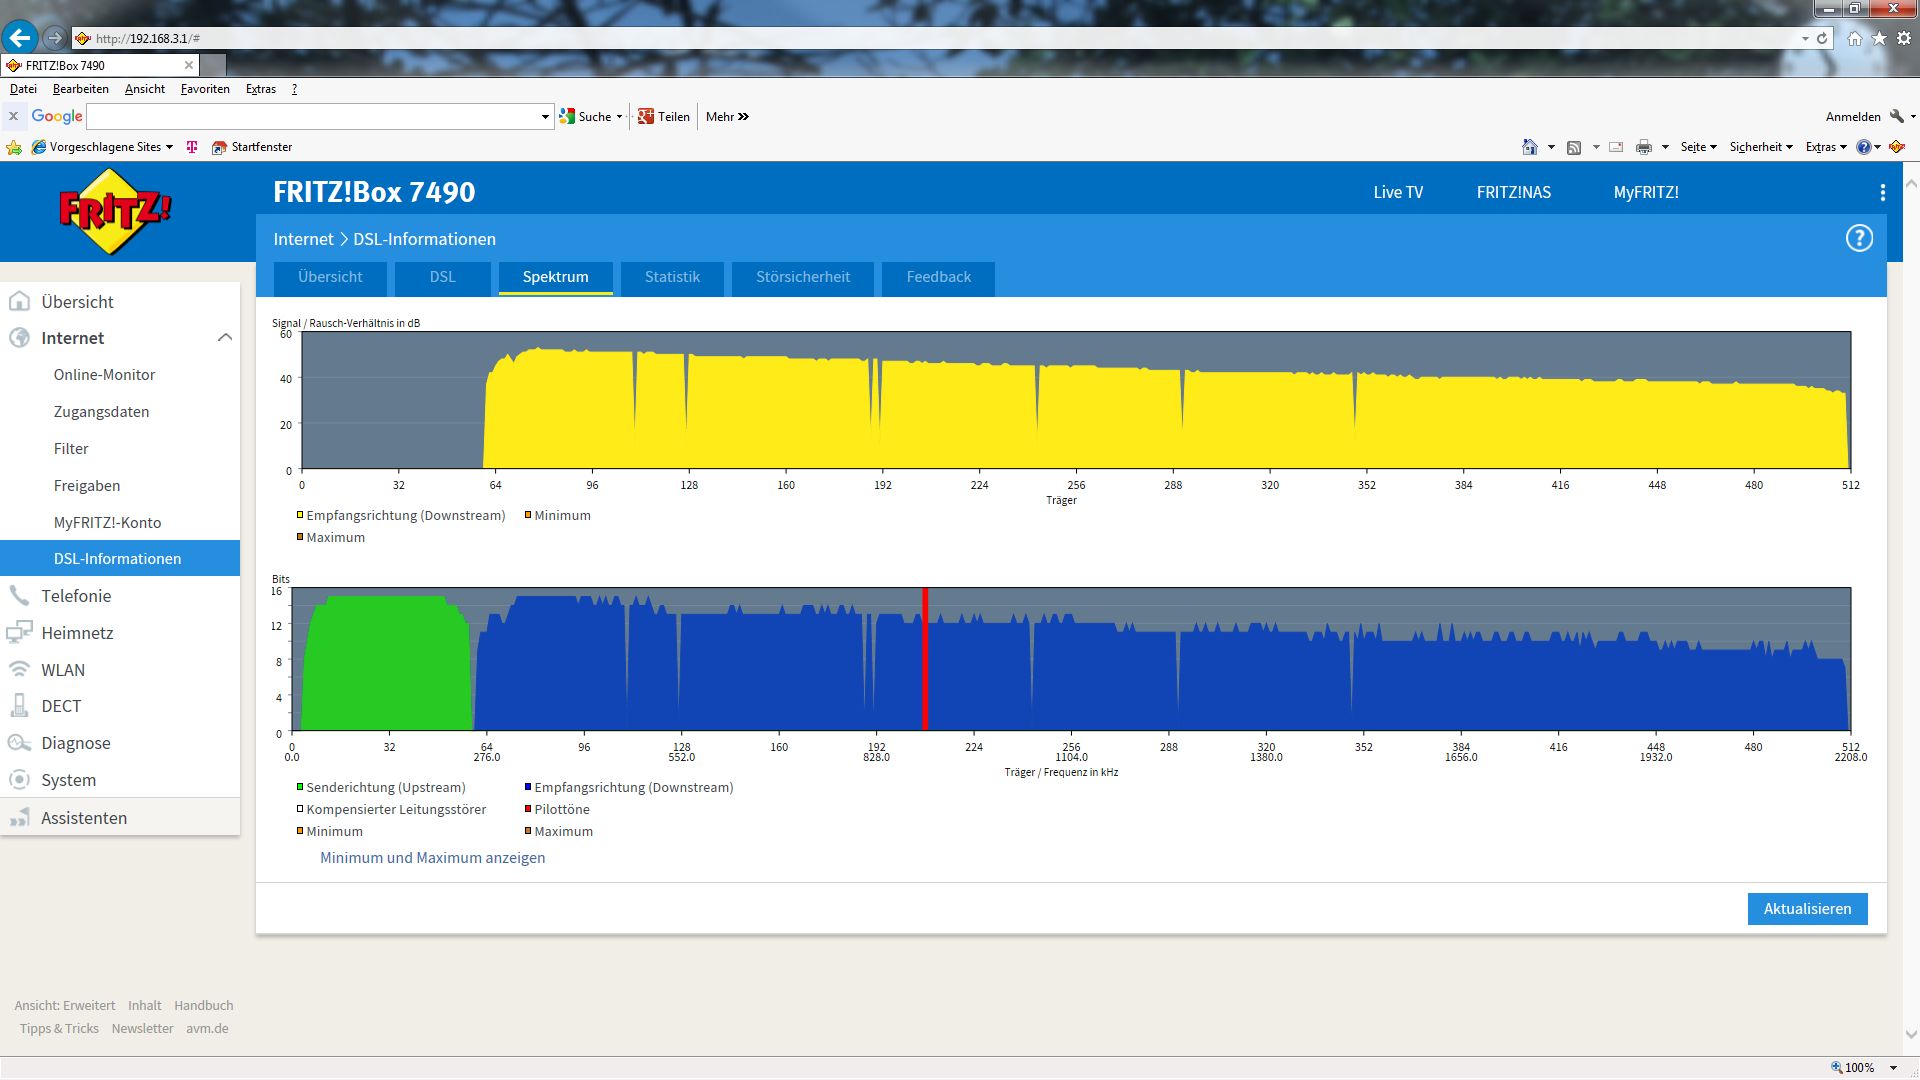Image resolution: width=1920 pixels, height=1080 pixels.
Task: Click the browser forward arrow button
Action: [55, 38]
